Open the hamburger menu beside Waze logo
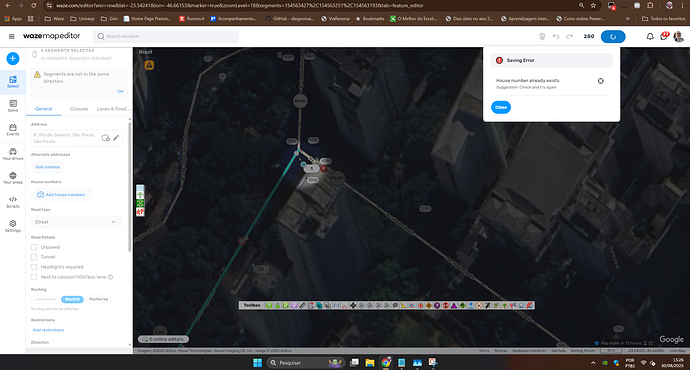The width and height of the screenshot is (690, 370). click(12, 37)
